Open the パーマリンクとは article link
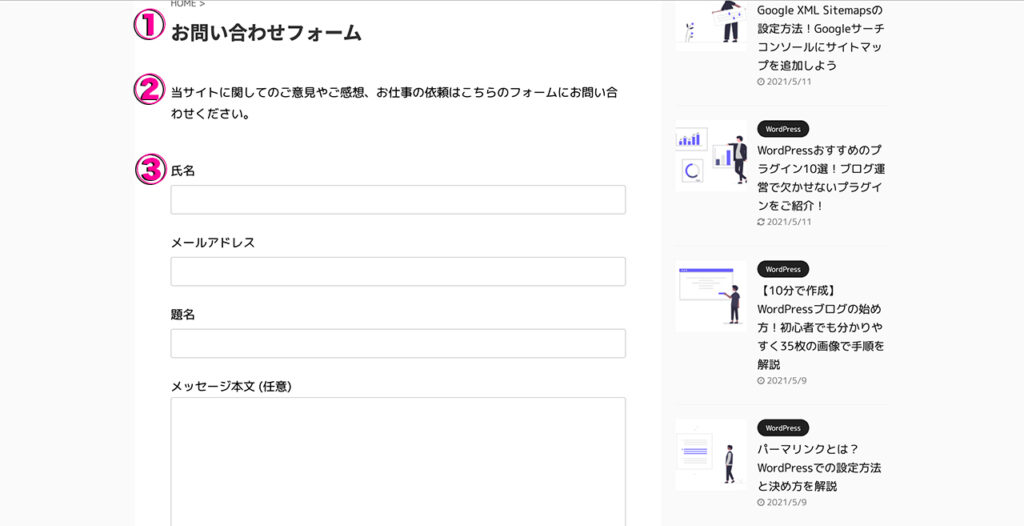Image resolution: width=1024 pixels, height=526 pixels. tap(820, 468)
